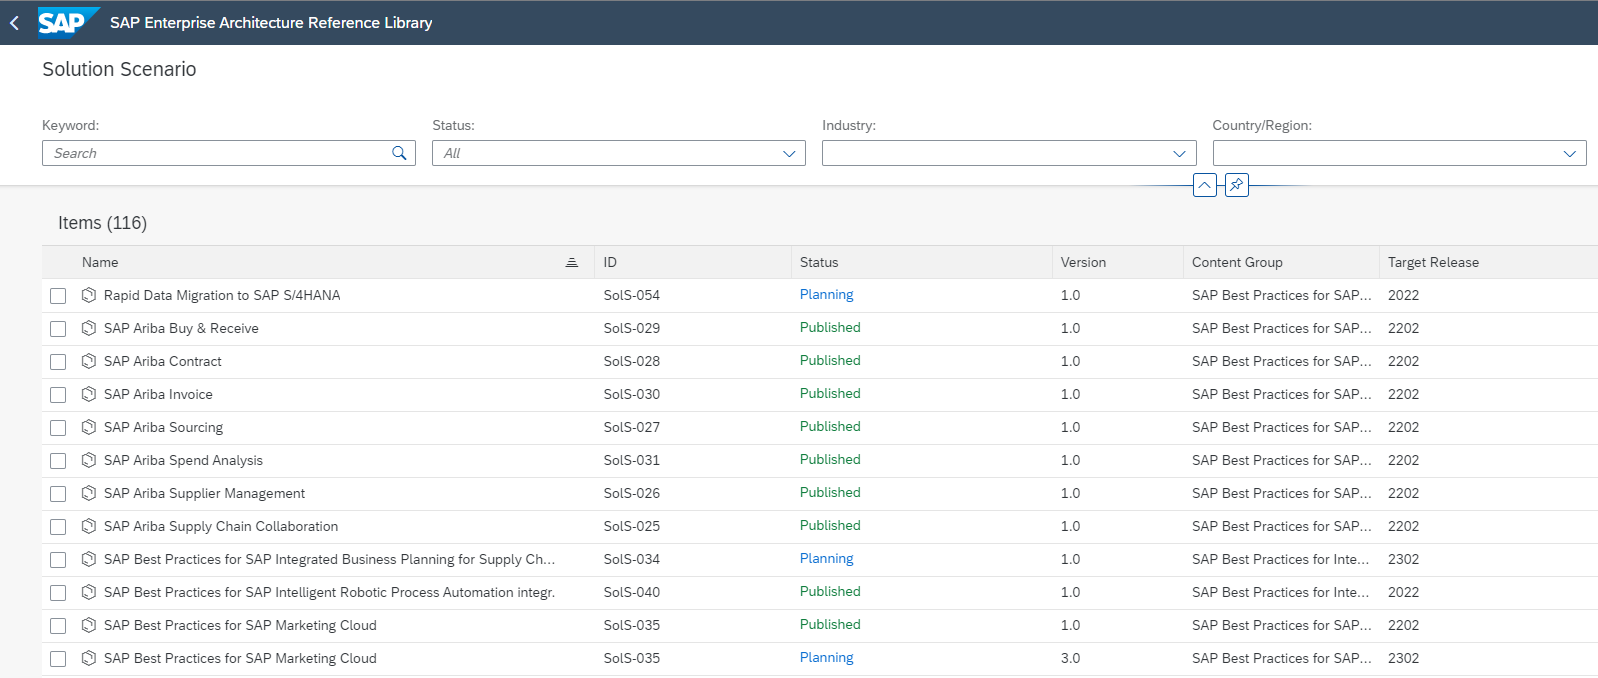Click the Status column header

(x=819, y=262)
